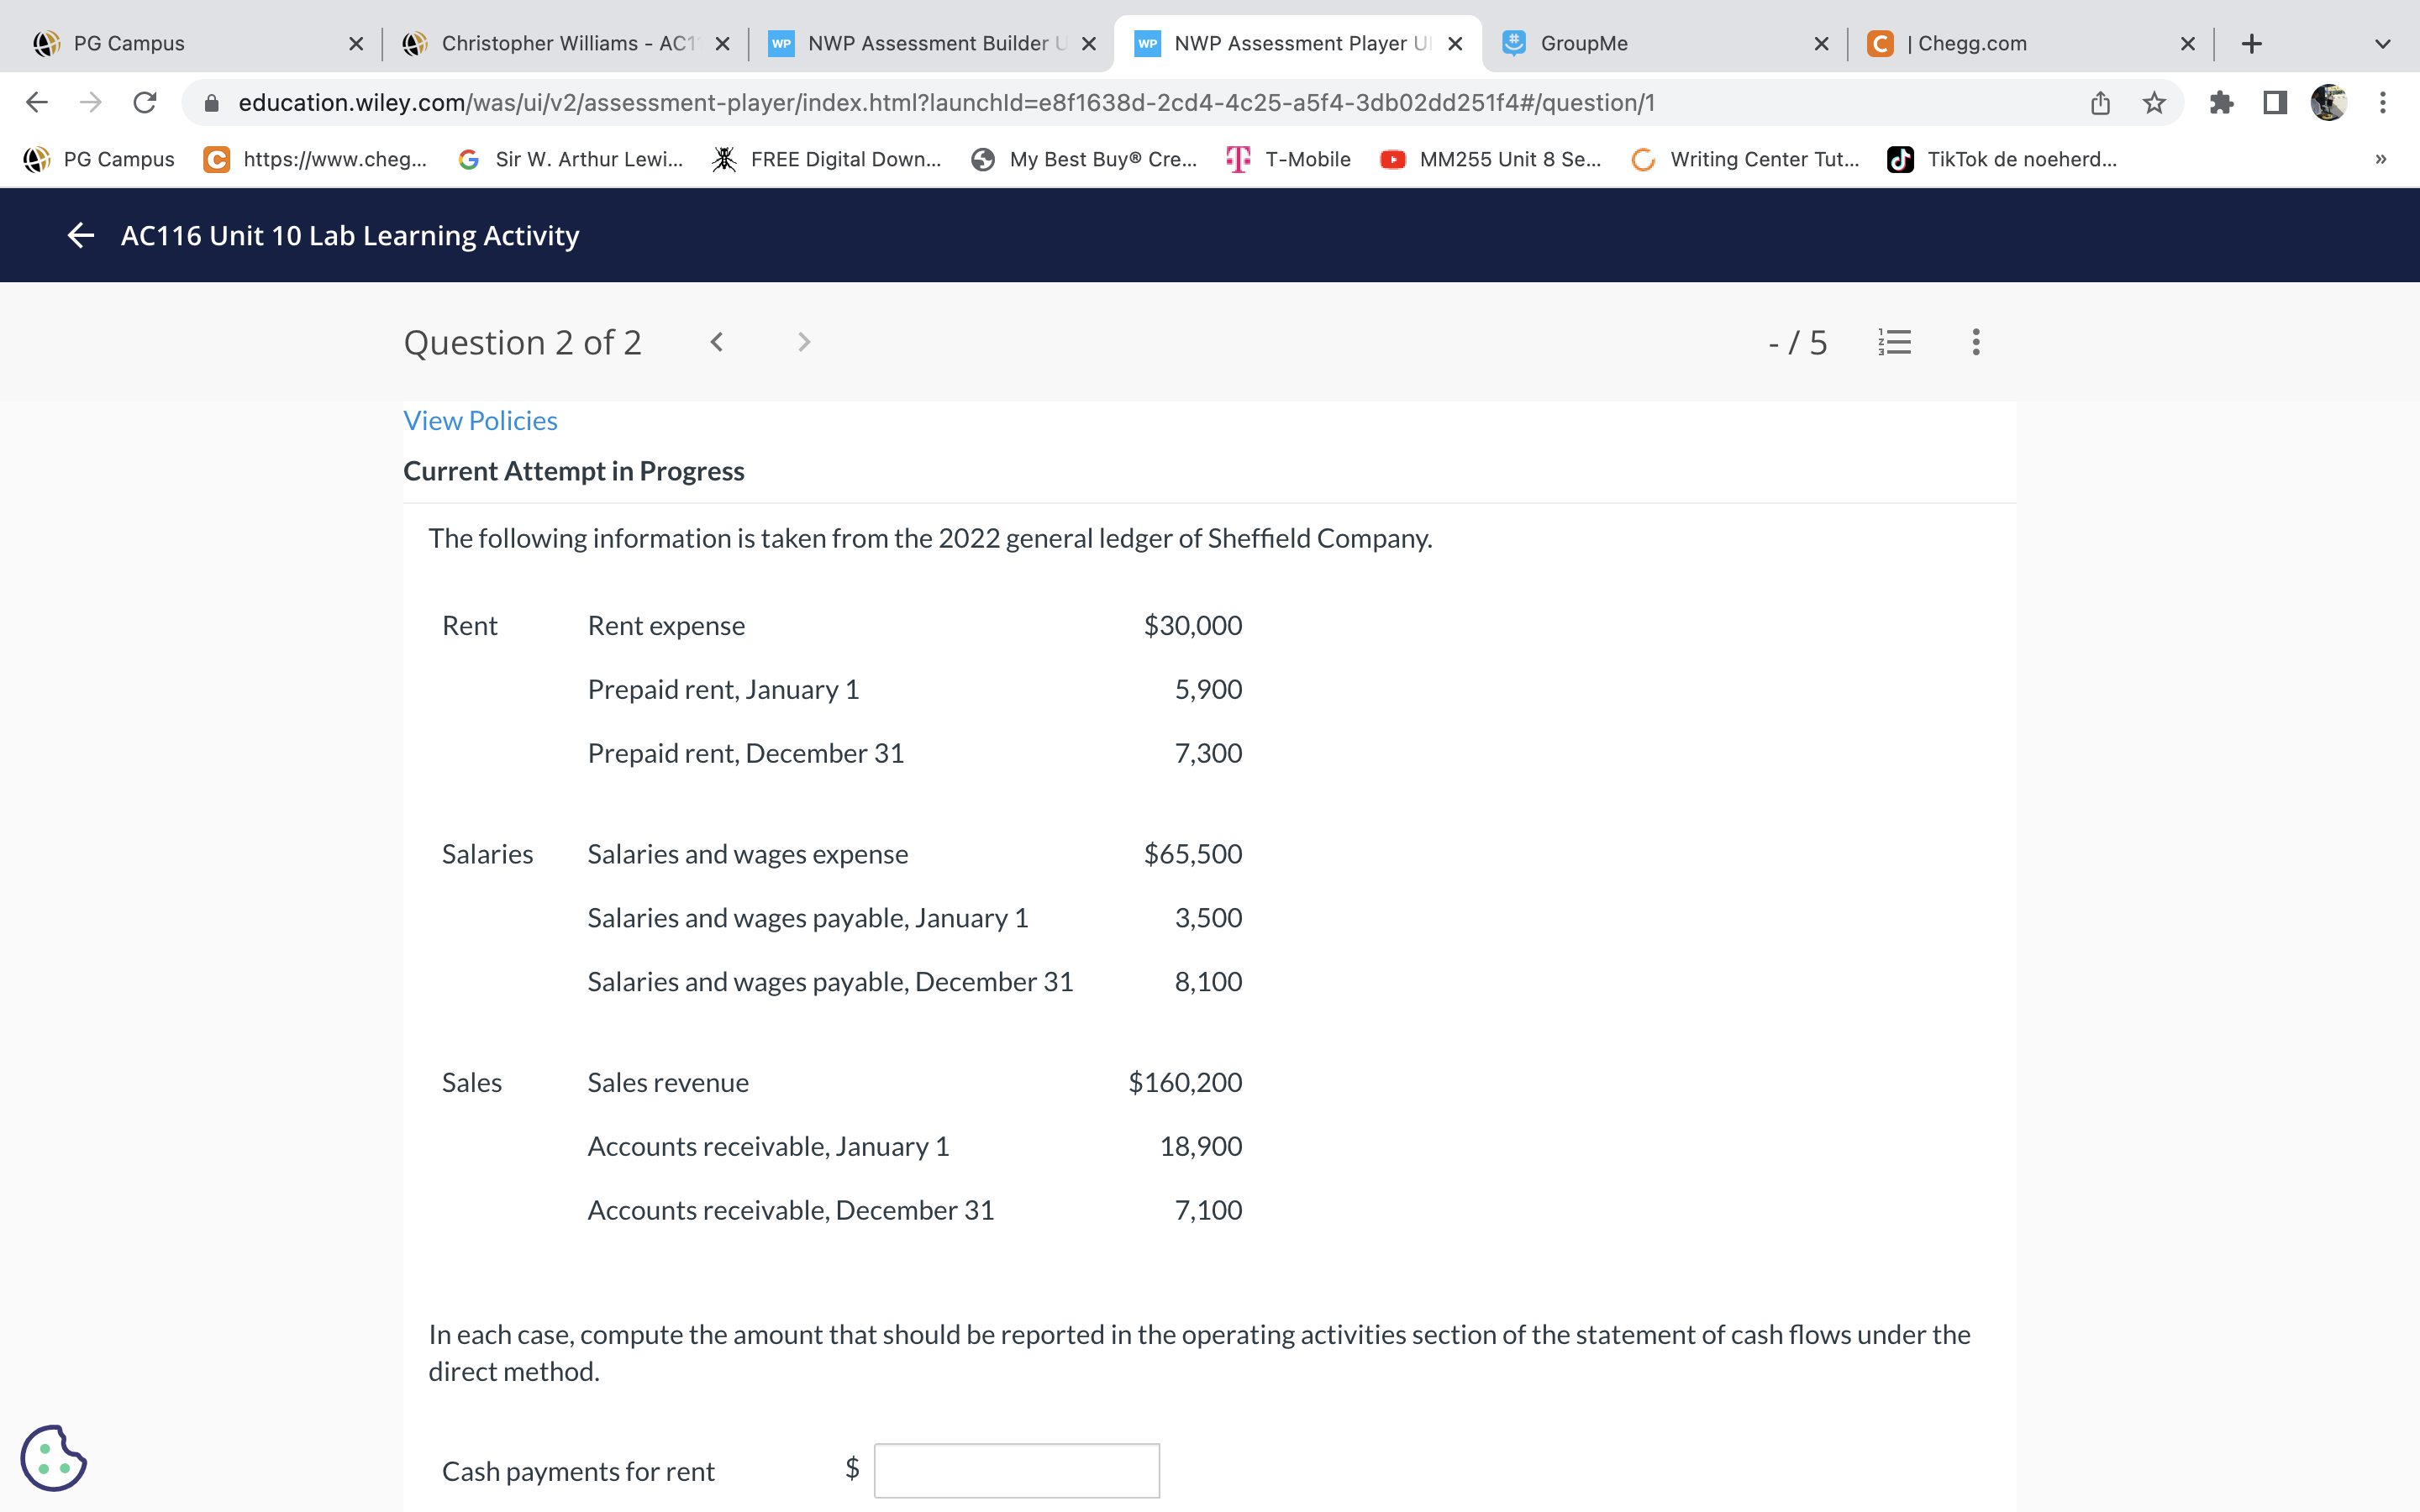Image resolution: width=2420 pixels, height=1512 pixels.
Task: Open the question list icon
Action: point(1894,342)
